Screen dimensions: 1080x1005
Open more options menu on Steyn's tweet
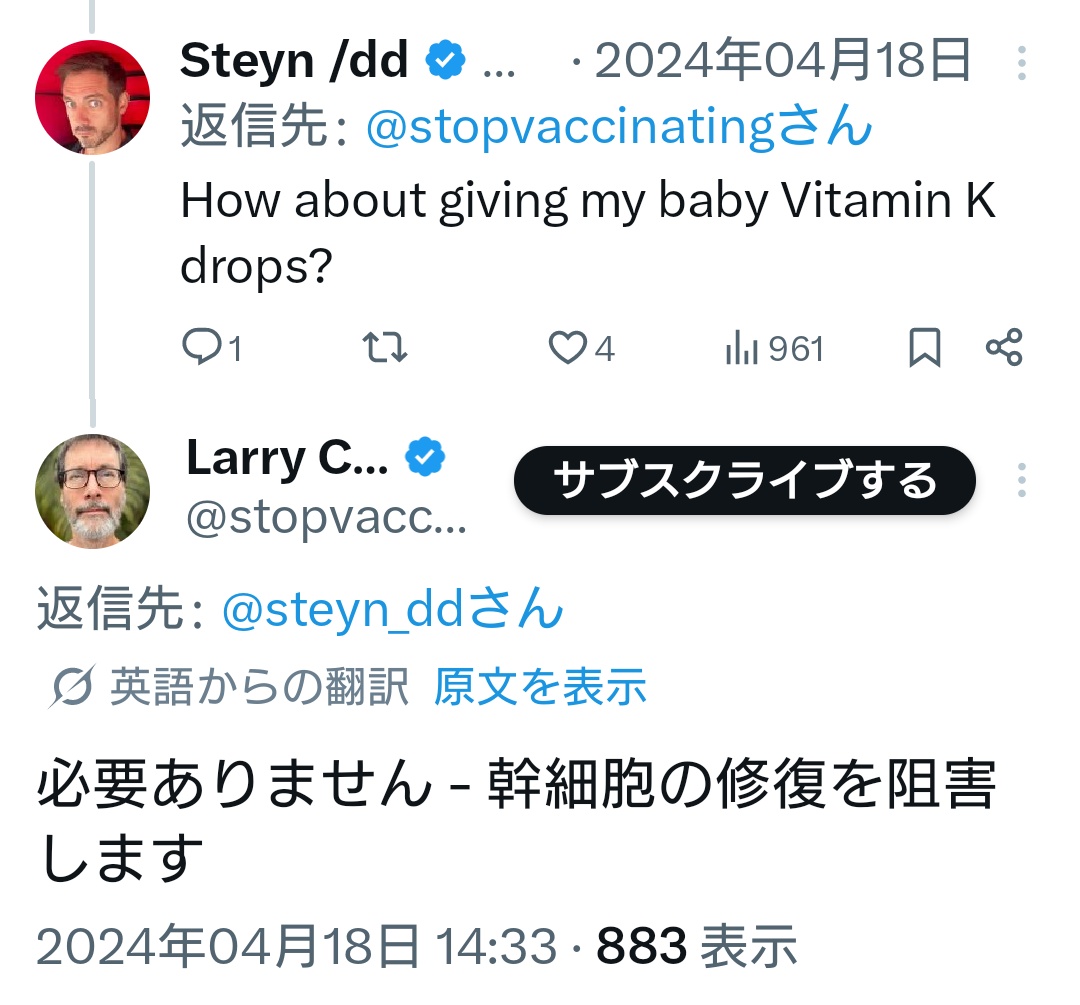tap(1021, 62)
